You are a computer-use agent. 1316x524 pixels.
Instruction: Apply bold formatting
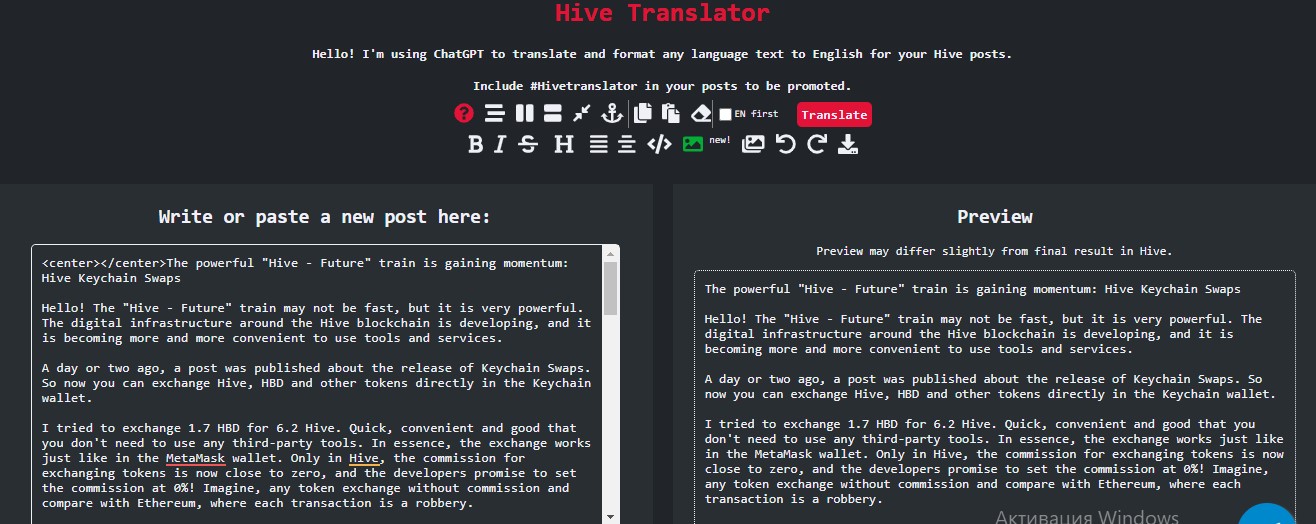click(x=475, y=144)
